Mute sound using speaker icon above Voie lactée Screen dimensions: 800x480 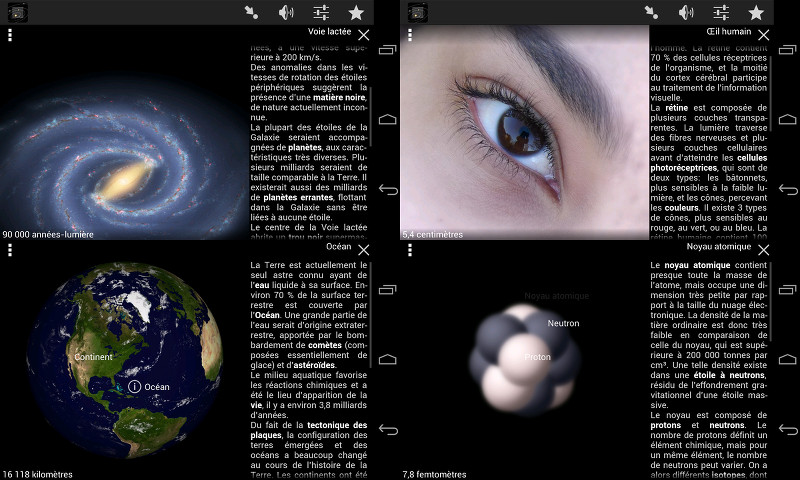click(x=286, y=12)
